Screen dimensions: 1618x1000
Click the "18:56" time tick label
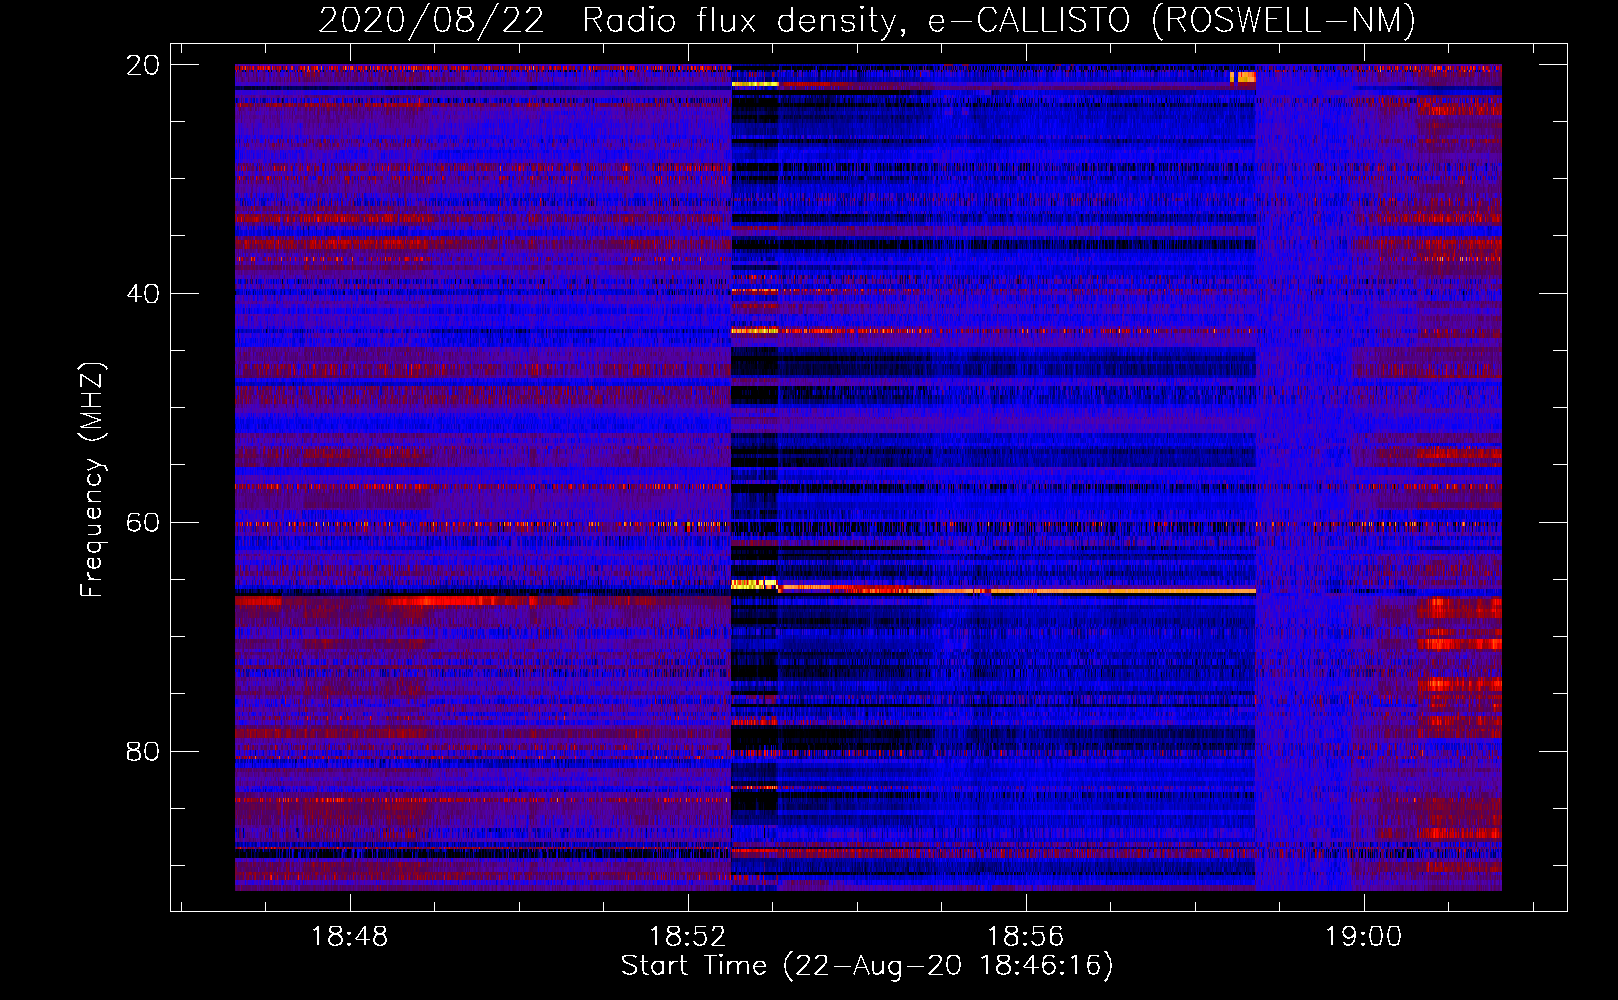coord(1025,937)
